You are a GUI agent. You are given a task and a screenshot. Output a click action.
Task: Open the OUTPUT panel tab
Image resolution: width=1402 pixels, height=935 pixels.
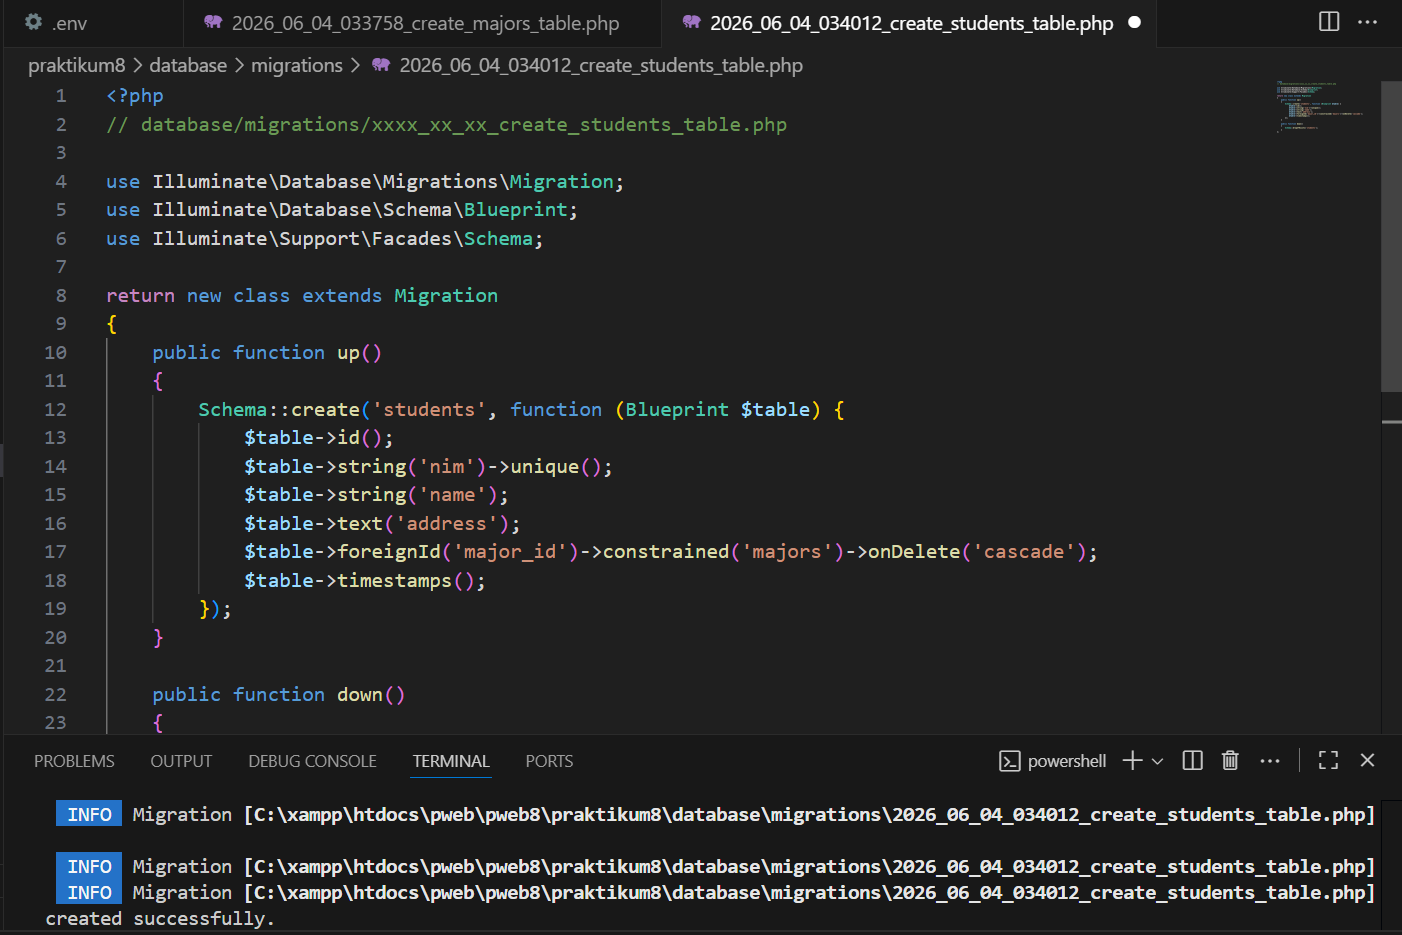[x=181, y=761]
